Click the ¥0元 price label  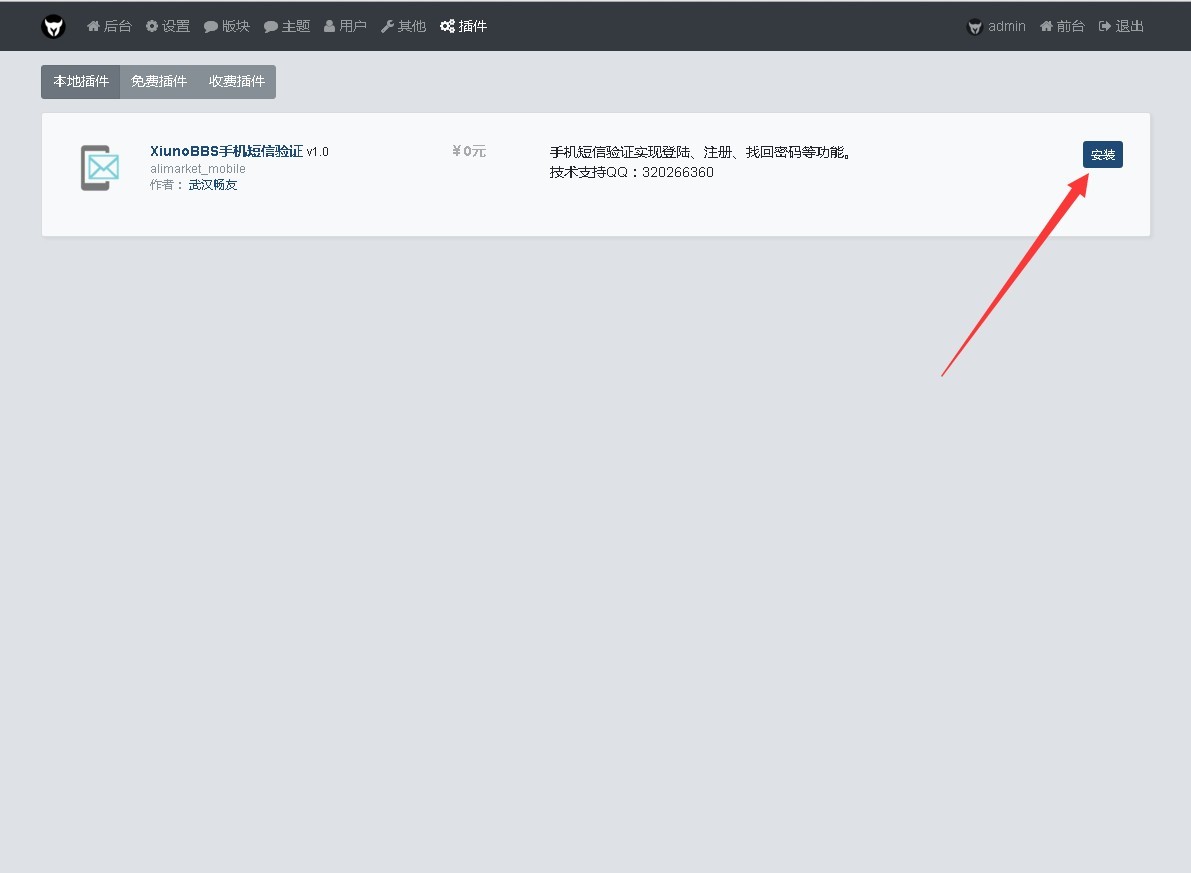point(469,151)
